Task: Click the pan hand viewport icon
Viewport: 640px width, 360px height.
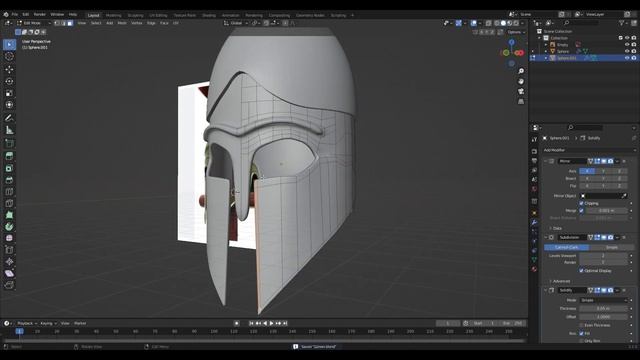Action: 521,82
